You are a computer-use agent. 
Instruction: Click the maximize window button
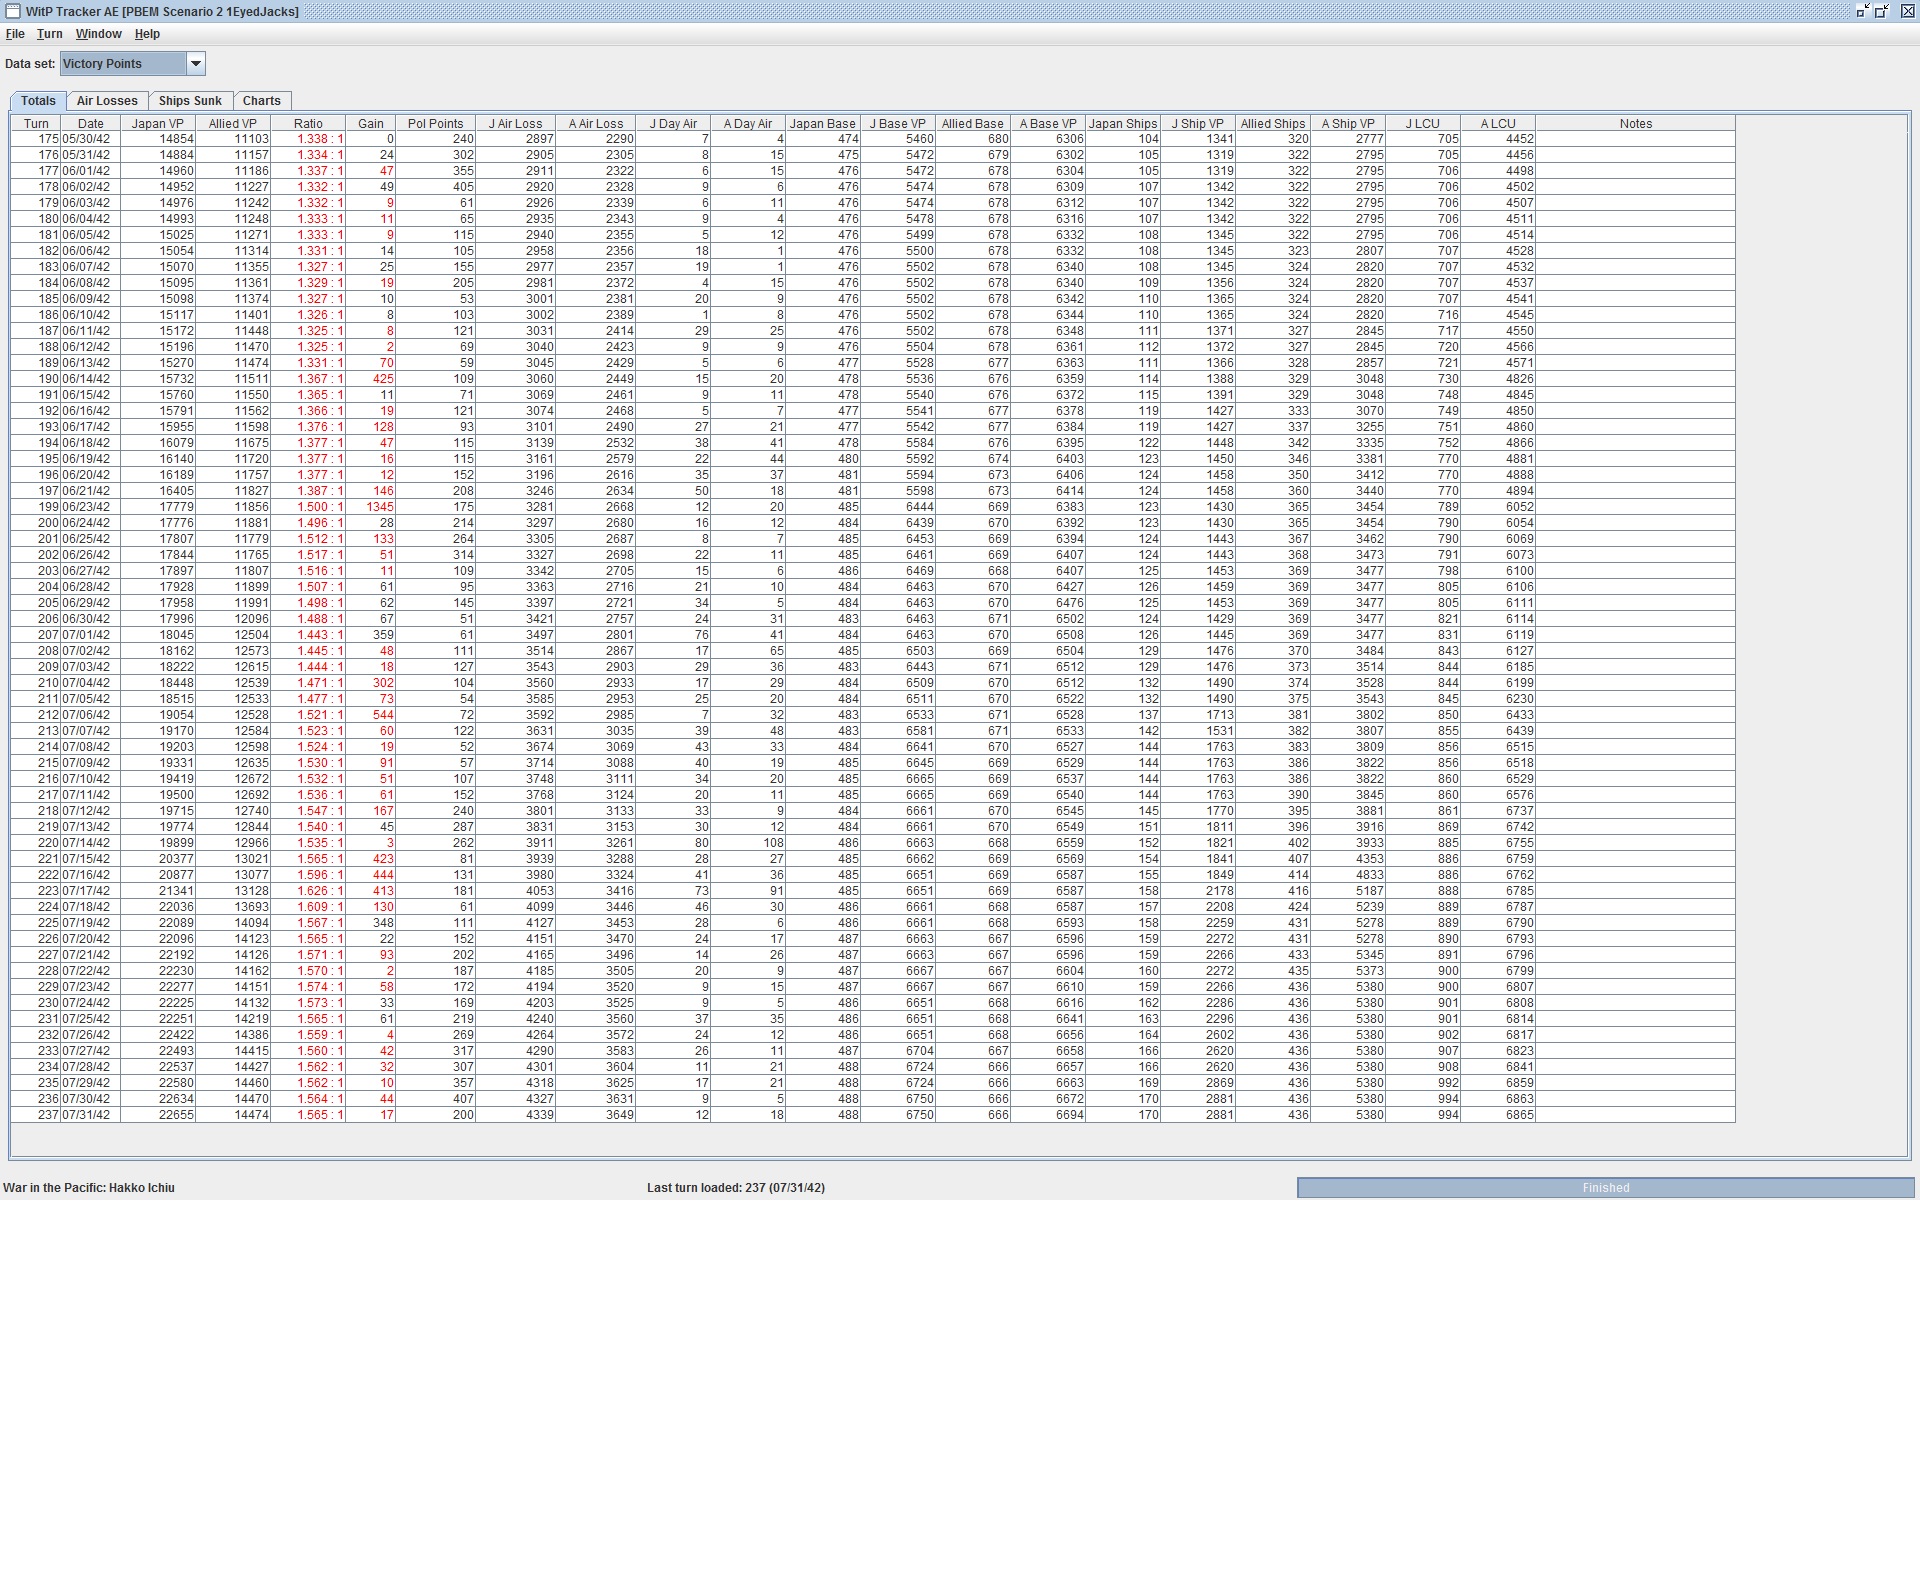point(1882,11)
